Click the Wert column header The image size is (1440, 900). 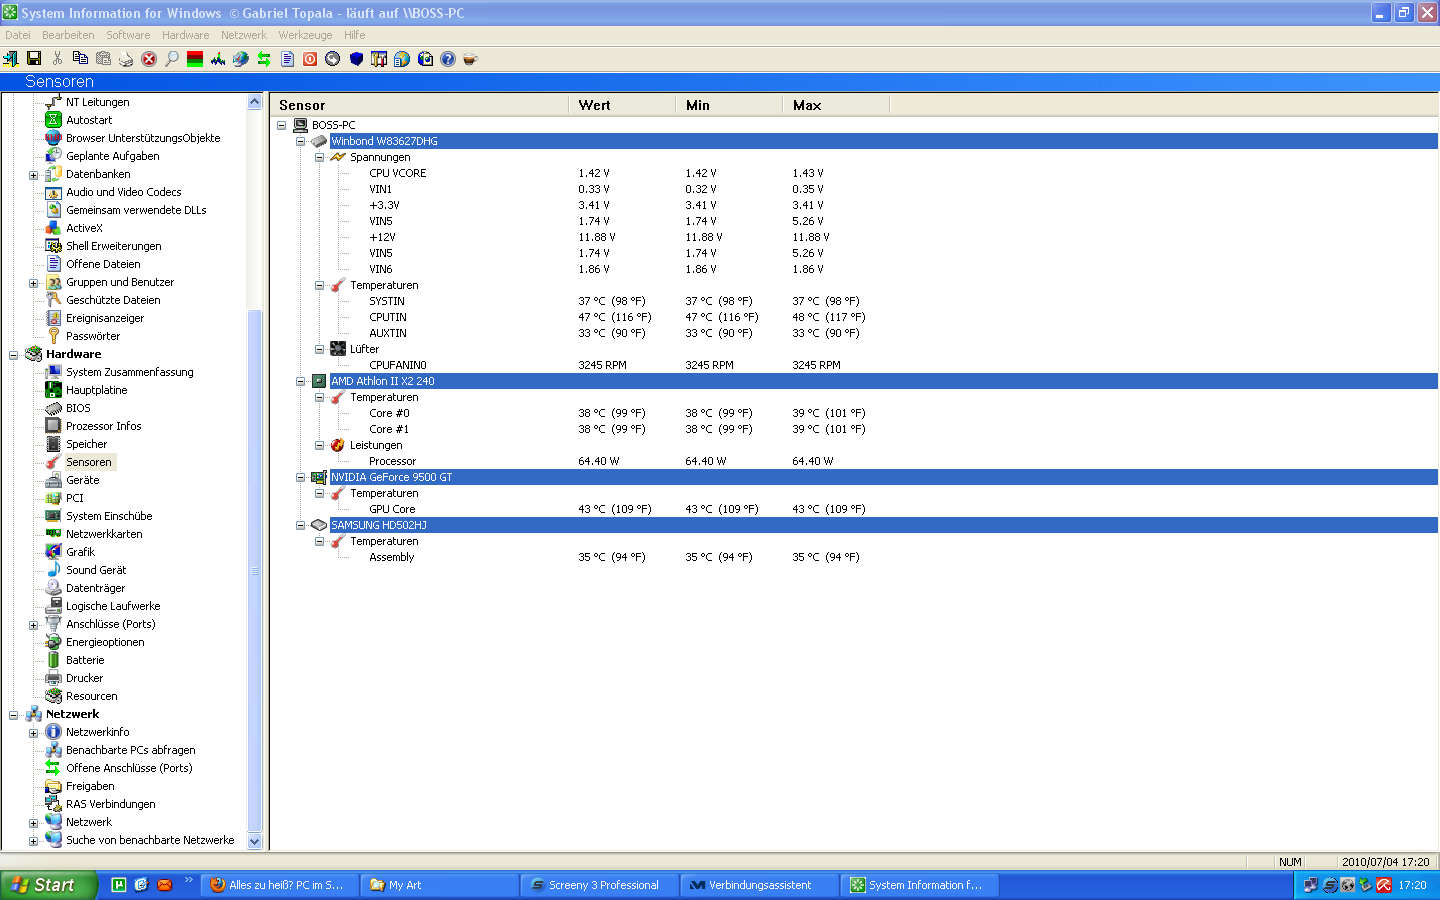click(x=623, y=105)
